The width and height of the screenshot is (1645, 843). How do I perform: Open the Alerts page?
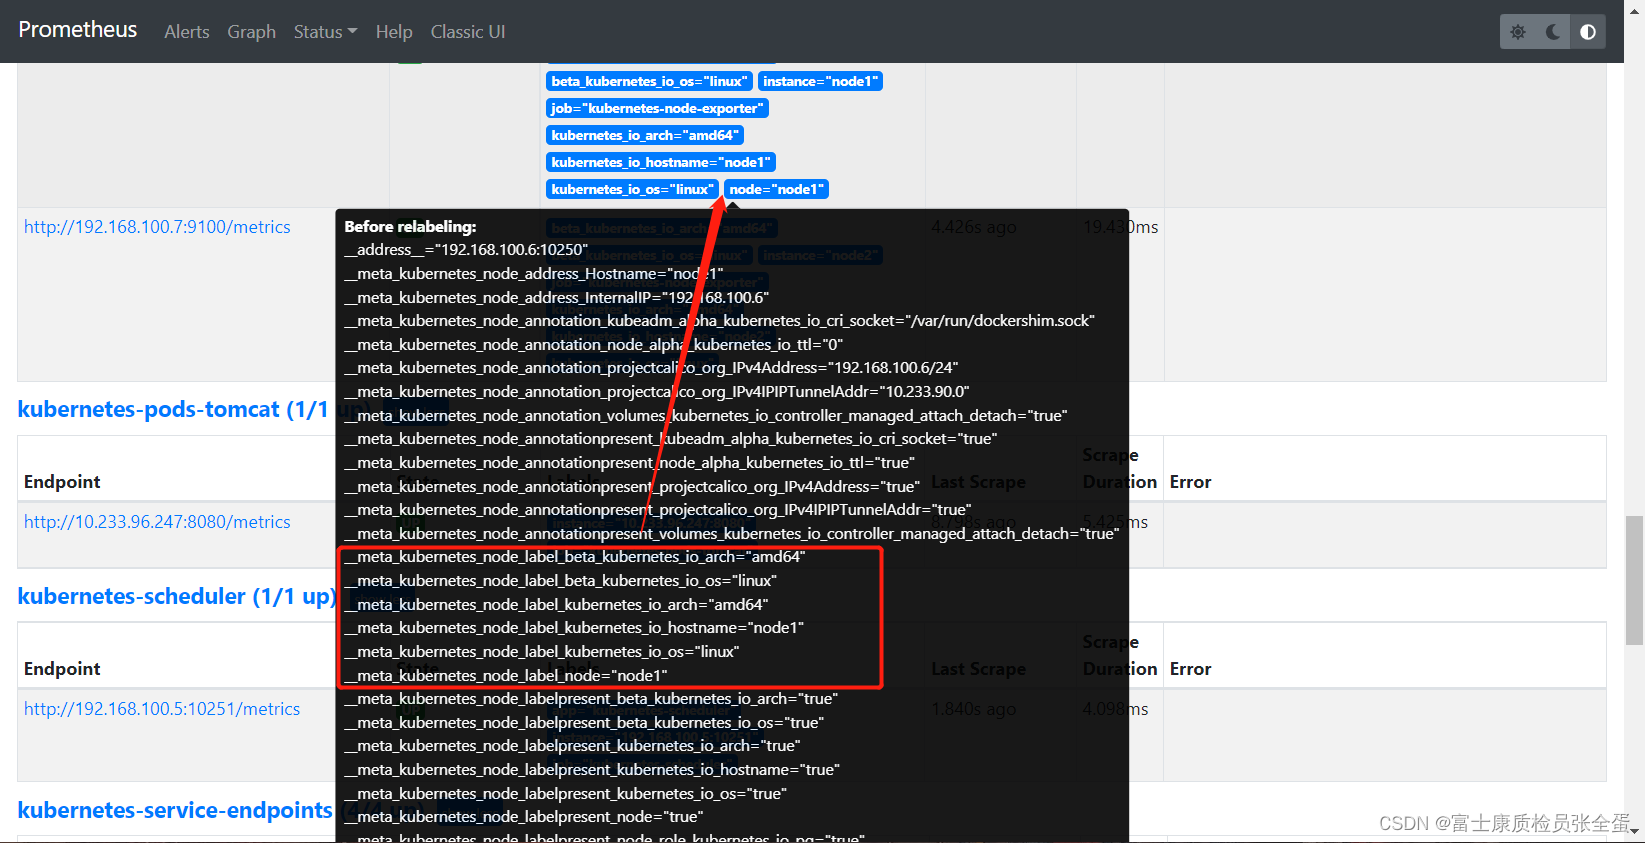[x=187, y=32]
